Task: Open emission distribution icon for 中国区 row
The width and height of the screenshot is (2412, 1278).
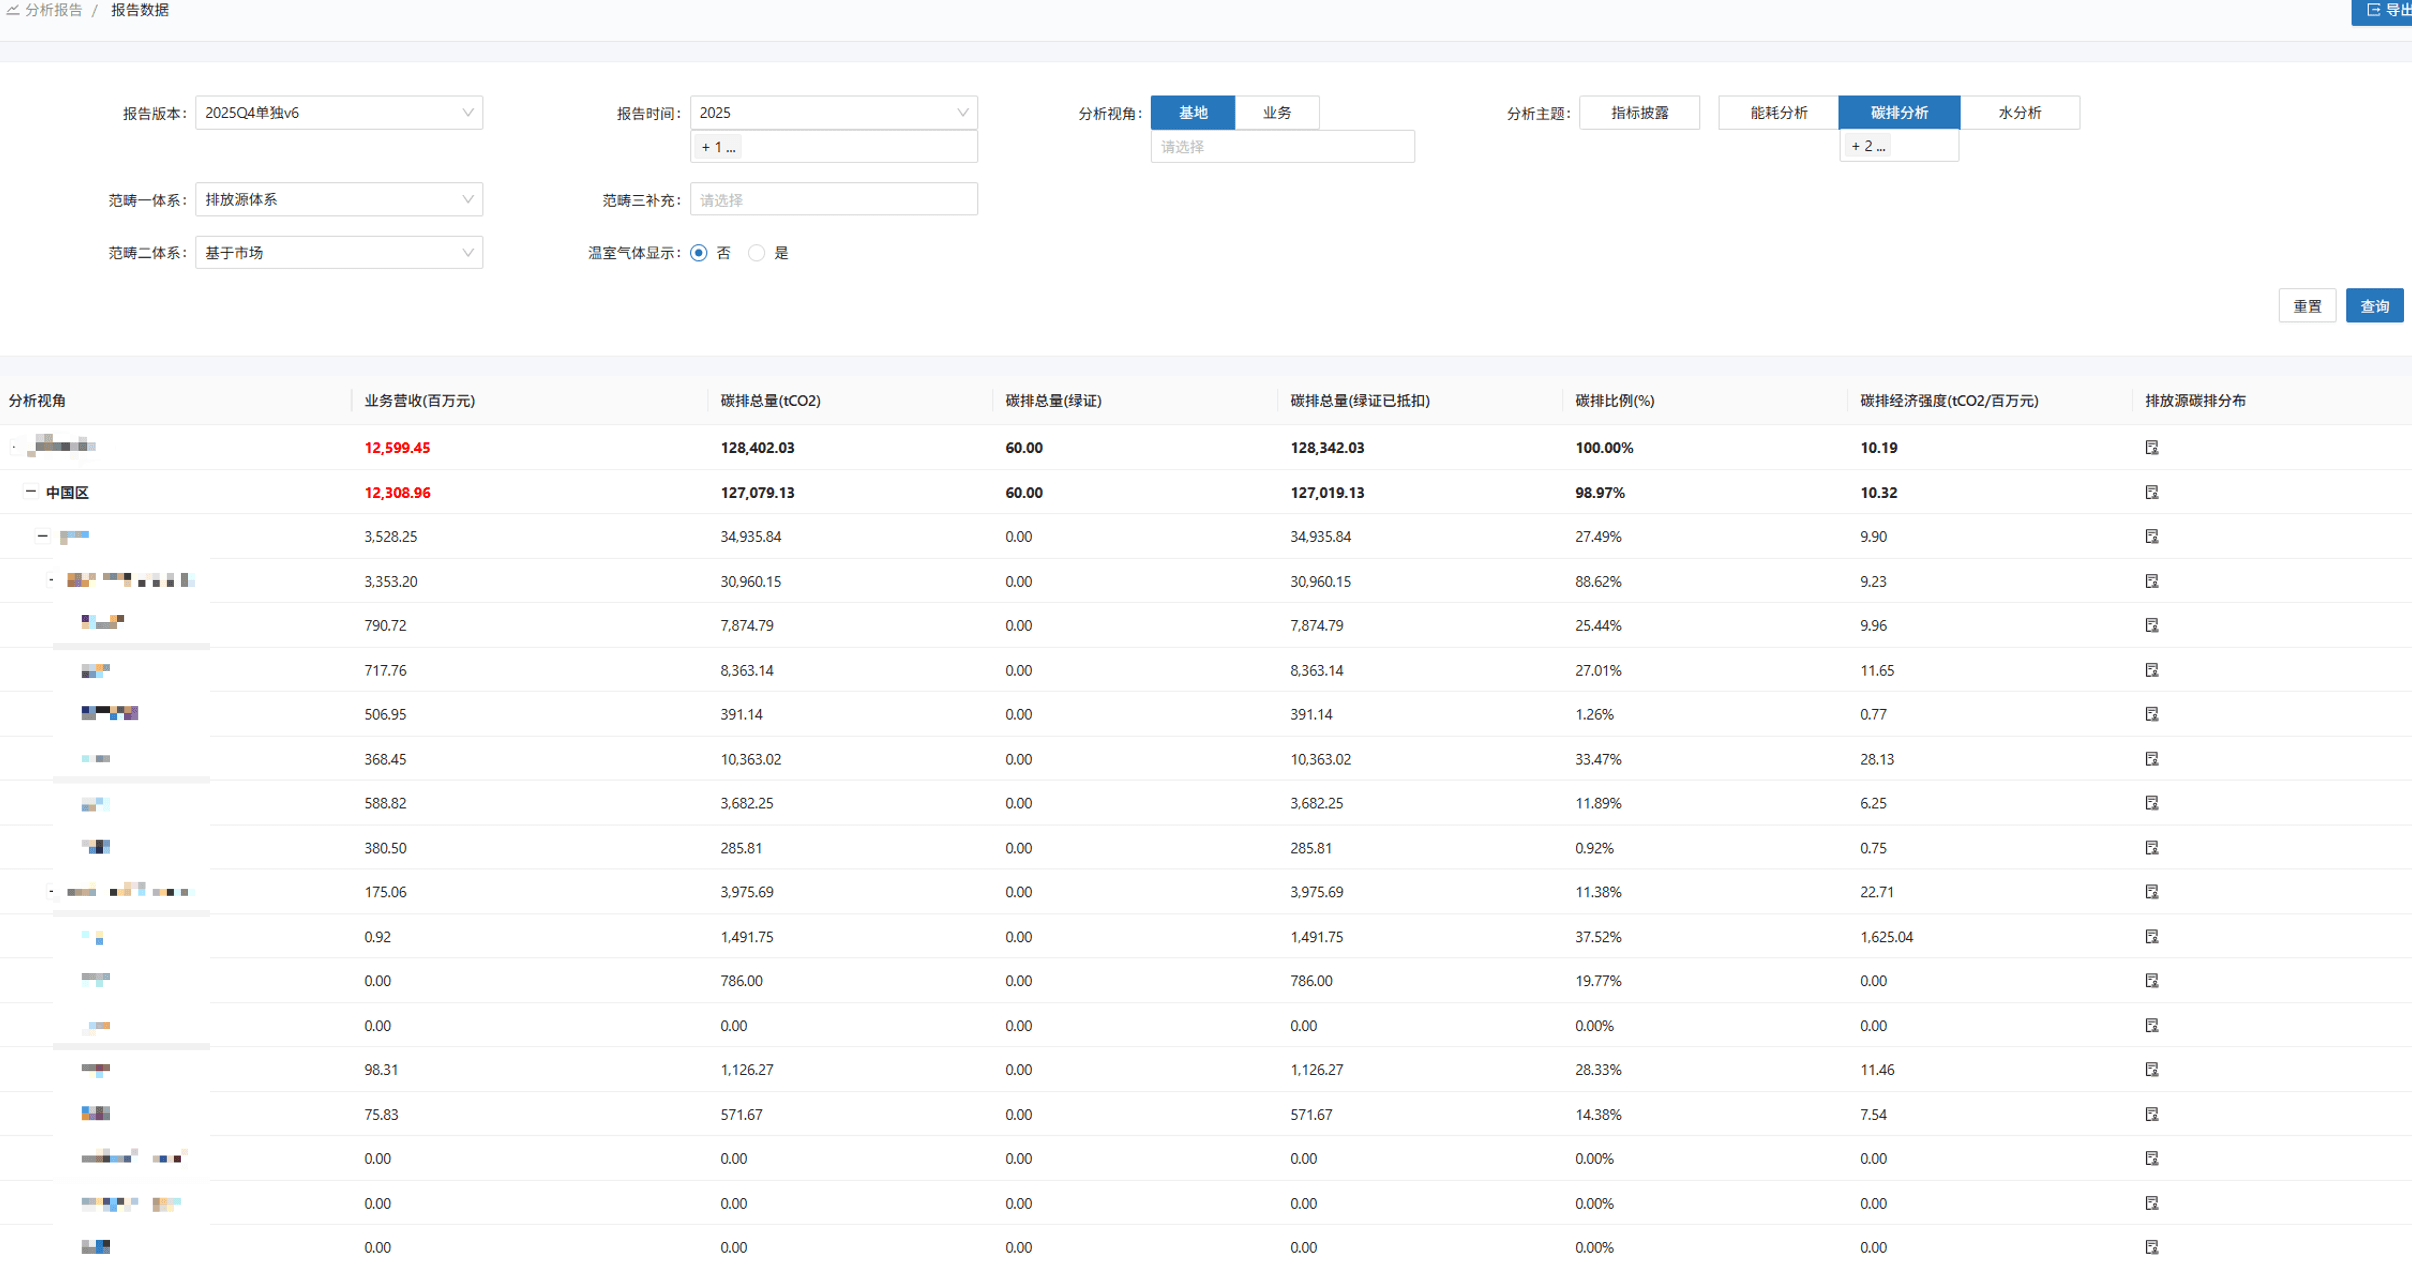Action: 2151,492
